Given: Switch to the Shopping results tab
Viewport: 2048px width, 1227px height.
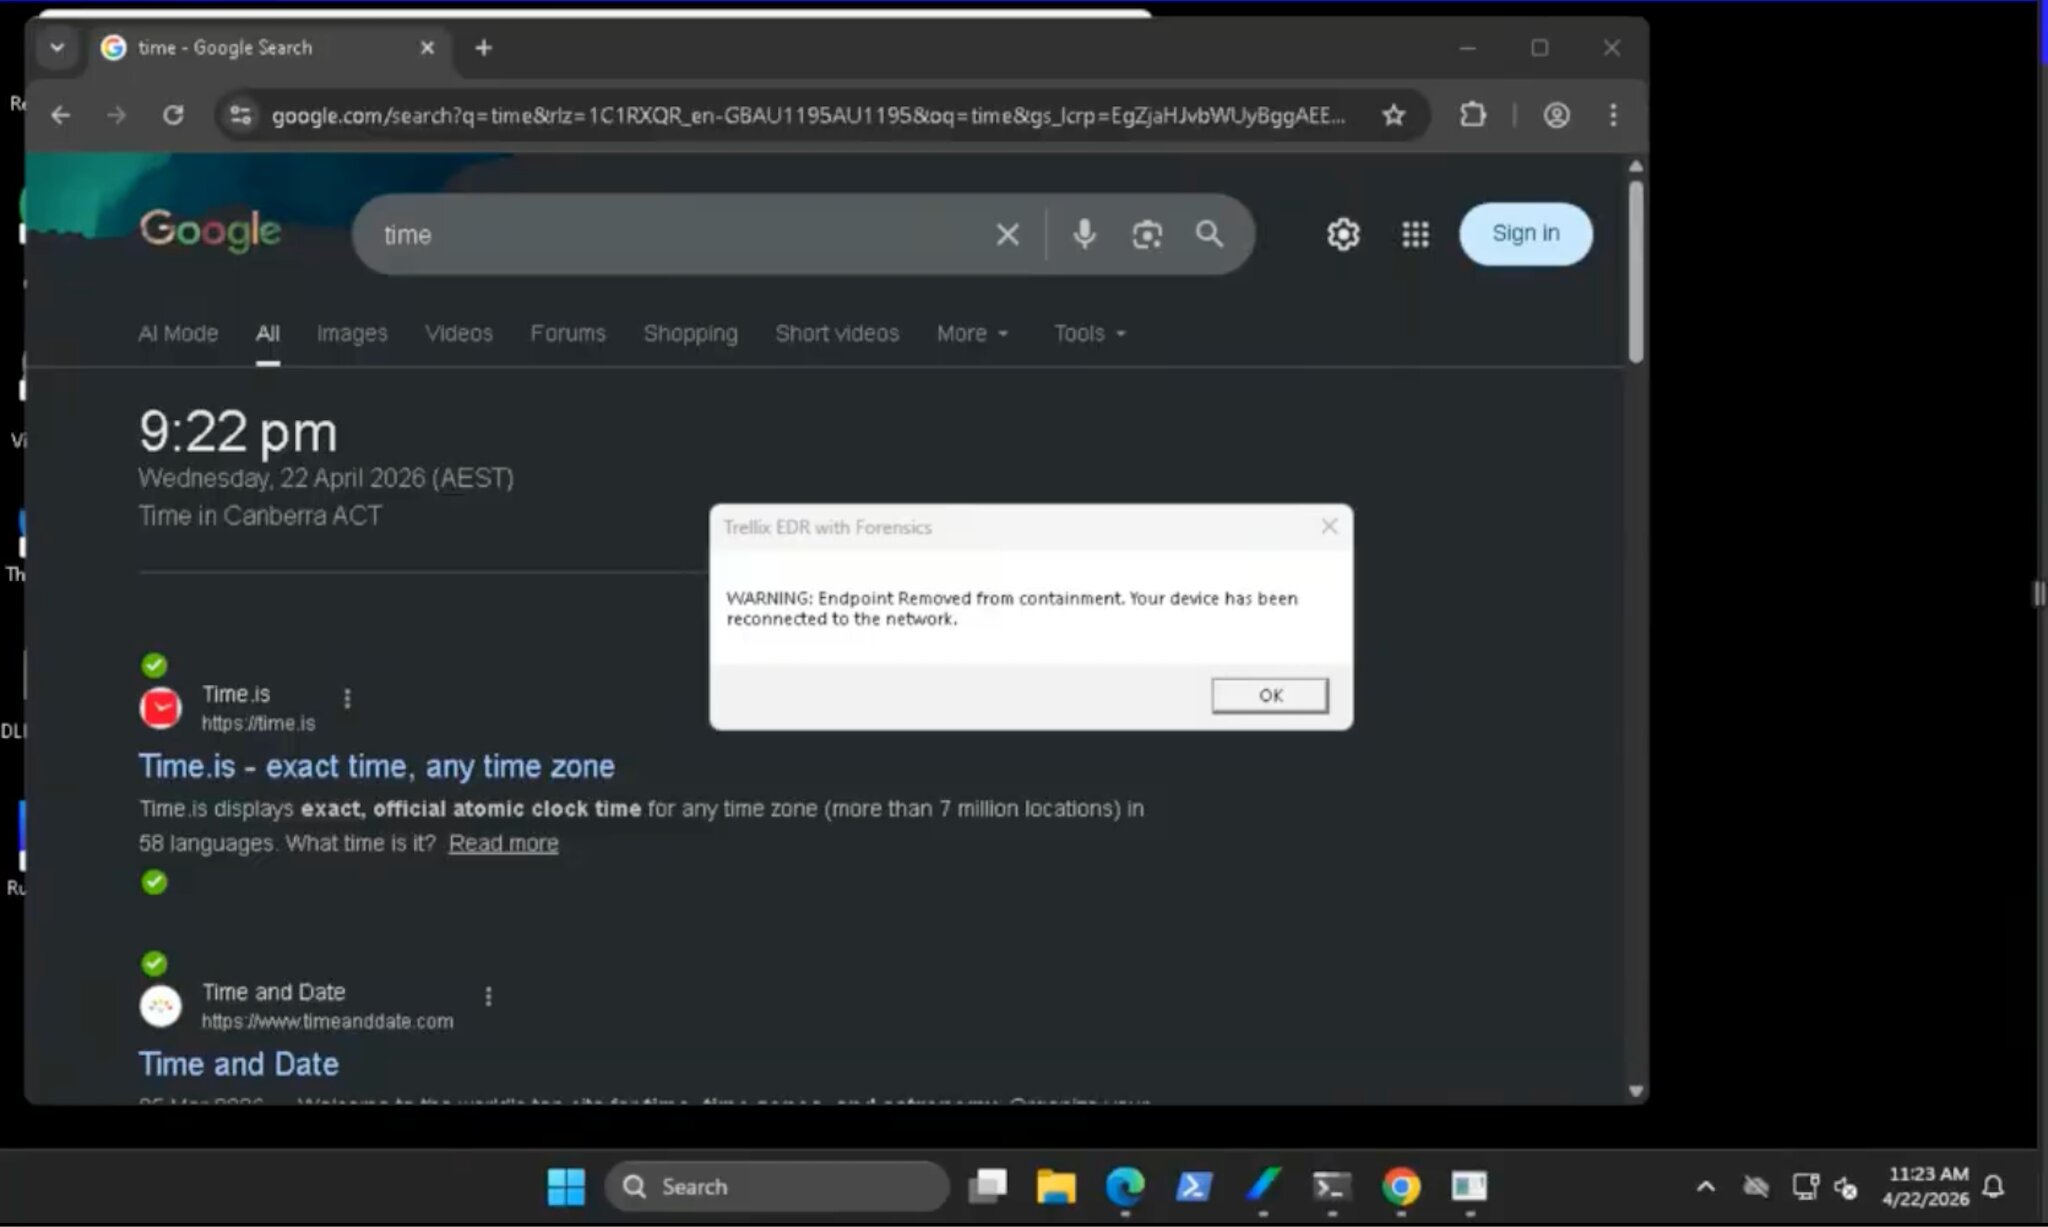Looking at the screenshot, I should pyautogui.click(x=690, y=333).
